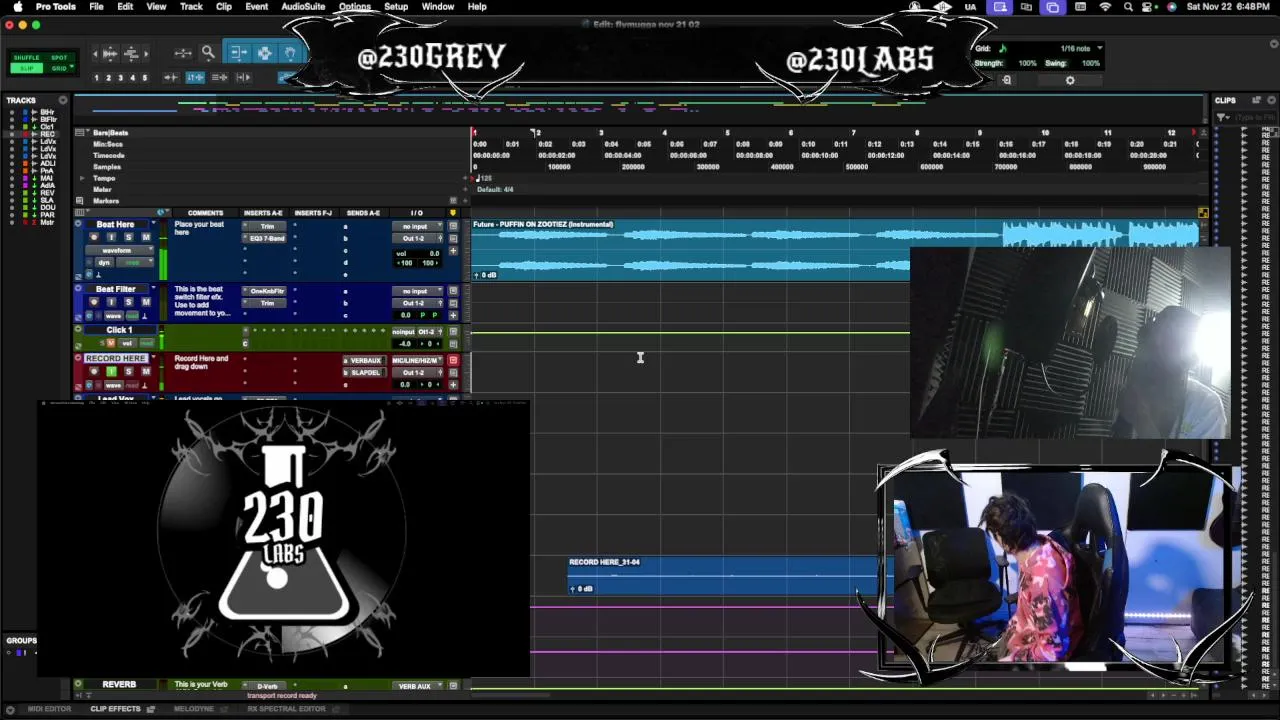Open the Apple menu
This screenshot has width=1280, height=720.
click(17, 7)
